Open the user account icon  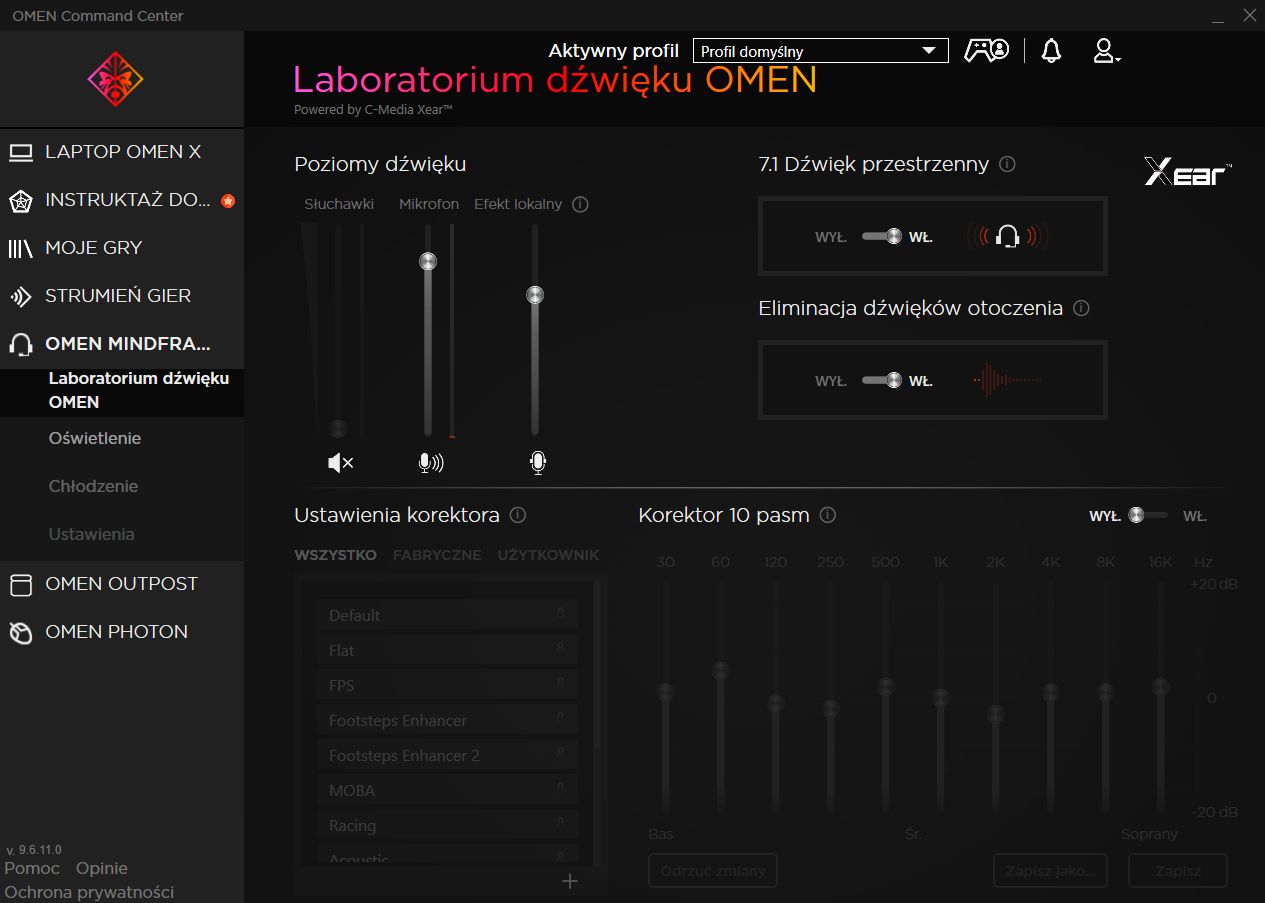[1105, 51]
